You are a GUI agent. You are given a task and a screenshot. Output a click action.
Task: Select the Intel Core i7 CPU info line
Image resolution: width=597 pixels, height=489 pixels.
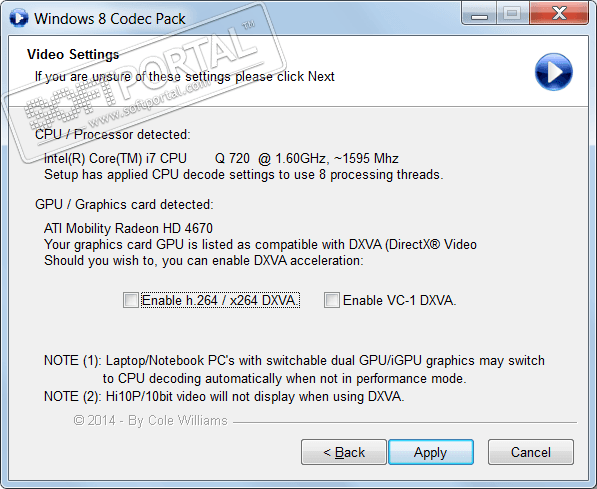point(221,158)
